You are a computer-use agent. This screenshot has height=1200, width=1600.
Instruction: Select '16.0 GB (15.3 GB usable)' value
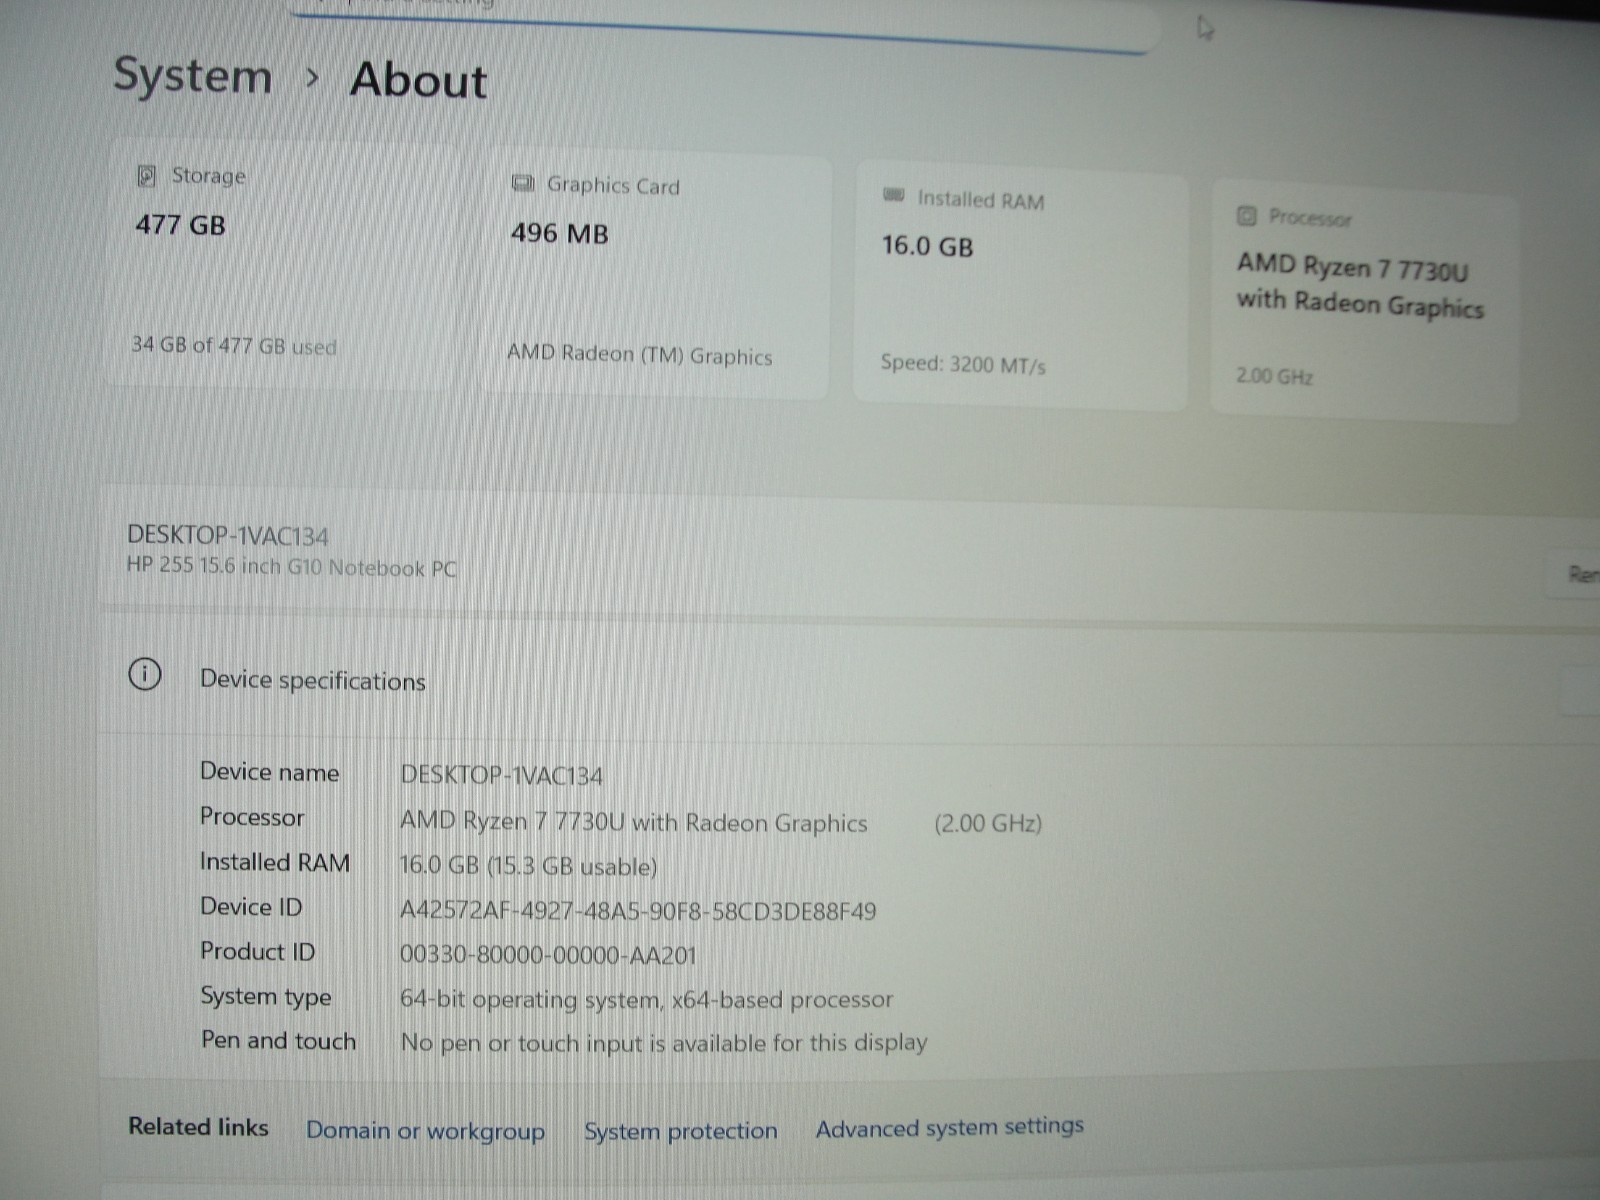[528, 866]
